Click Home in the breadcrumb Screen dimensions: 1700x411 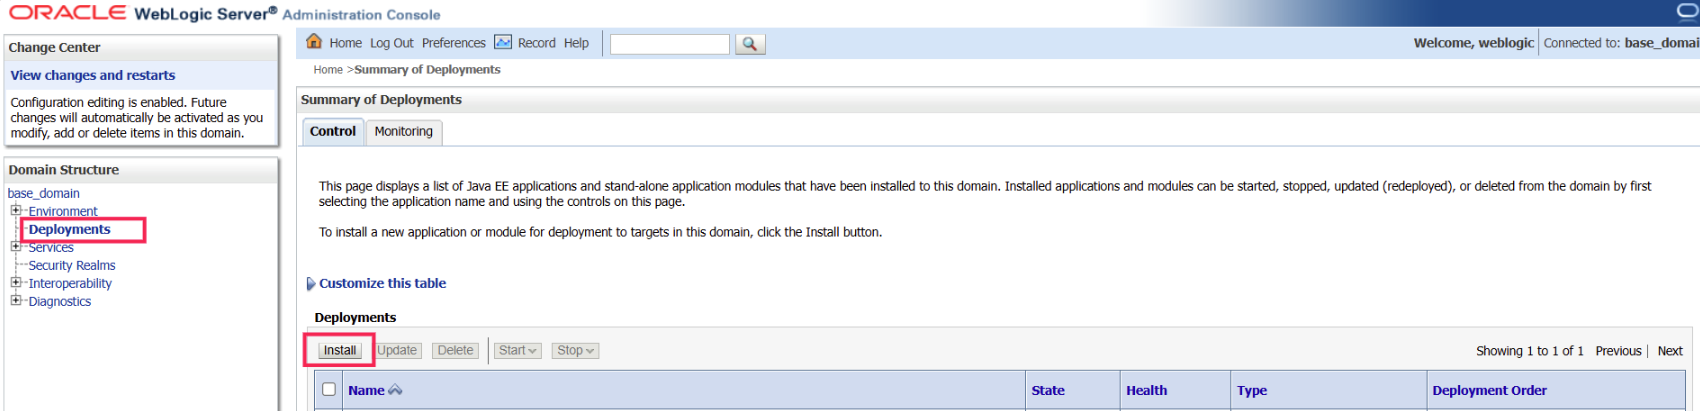(x=328, y=69)
